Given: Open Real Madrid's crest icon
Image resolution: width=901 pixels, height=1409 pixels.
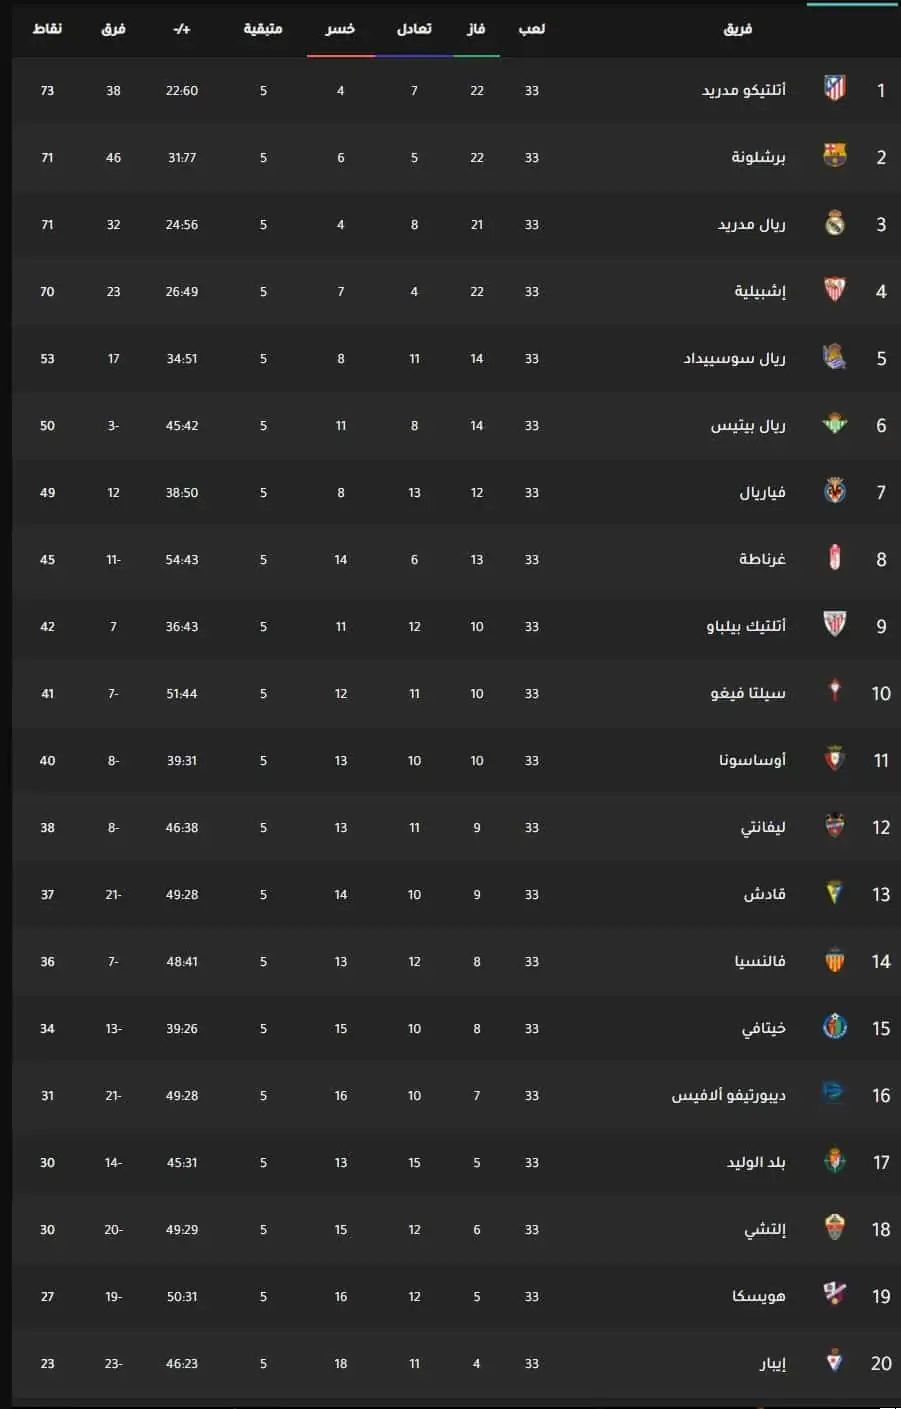Looking at the screenshot, I should pos(834,223).
